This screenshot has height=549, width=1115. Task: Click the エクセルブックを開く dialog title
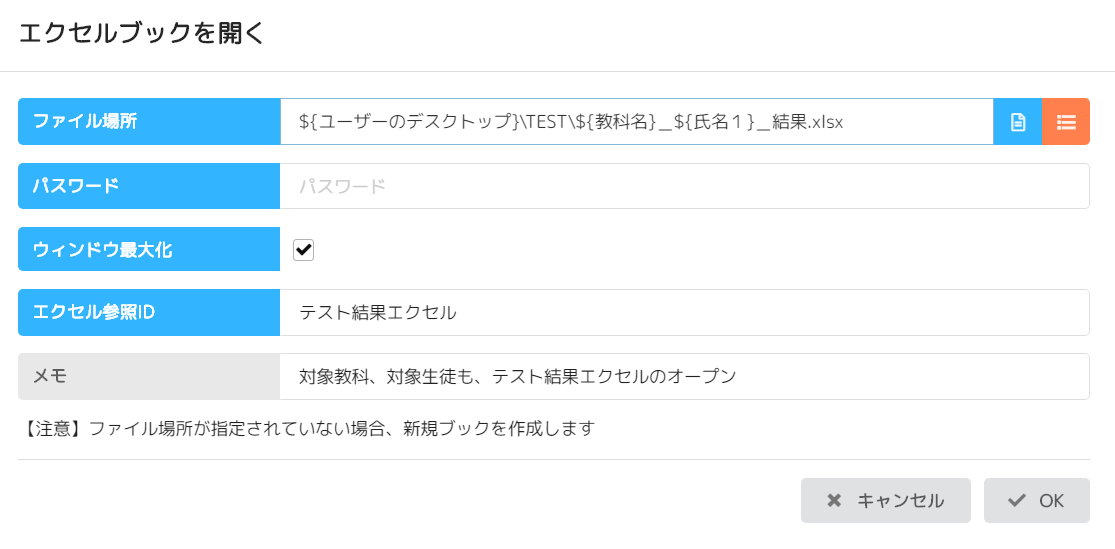(x=142, y=33)
